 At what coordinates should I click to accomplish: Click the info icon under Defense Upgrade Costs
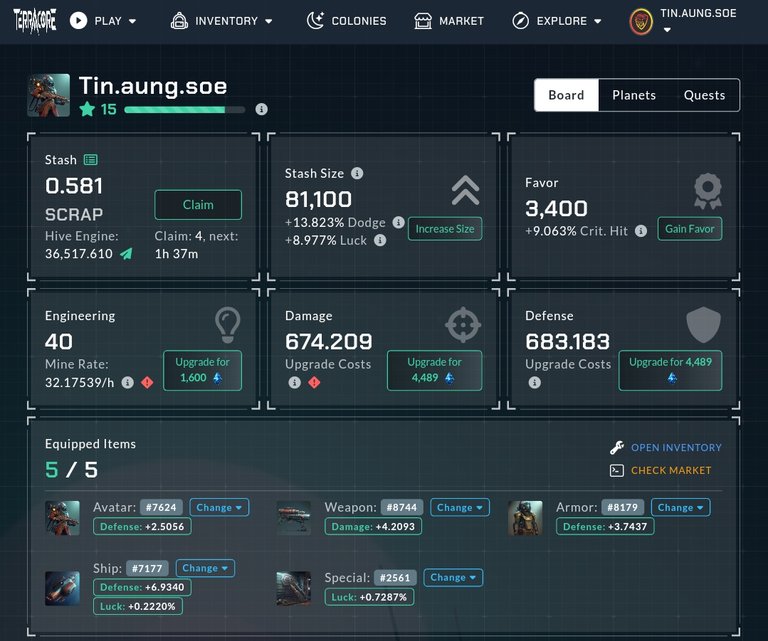pyautogui.click(x=534, y=382)
